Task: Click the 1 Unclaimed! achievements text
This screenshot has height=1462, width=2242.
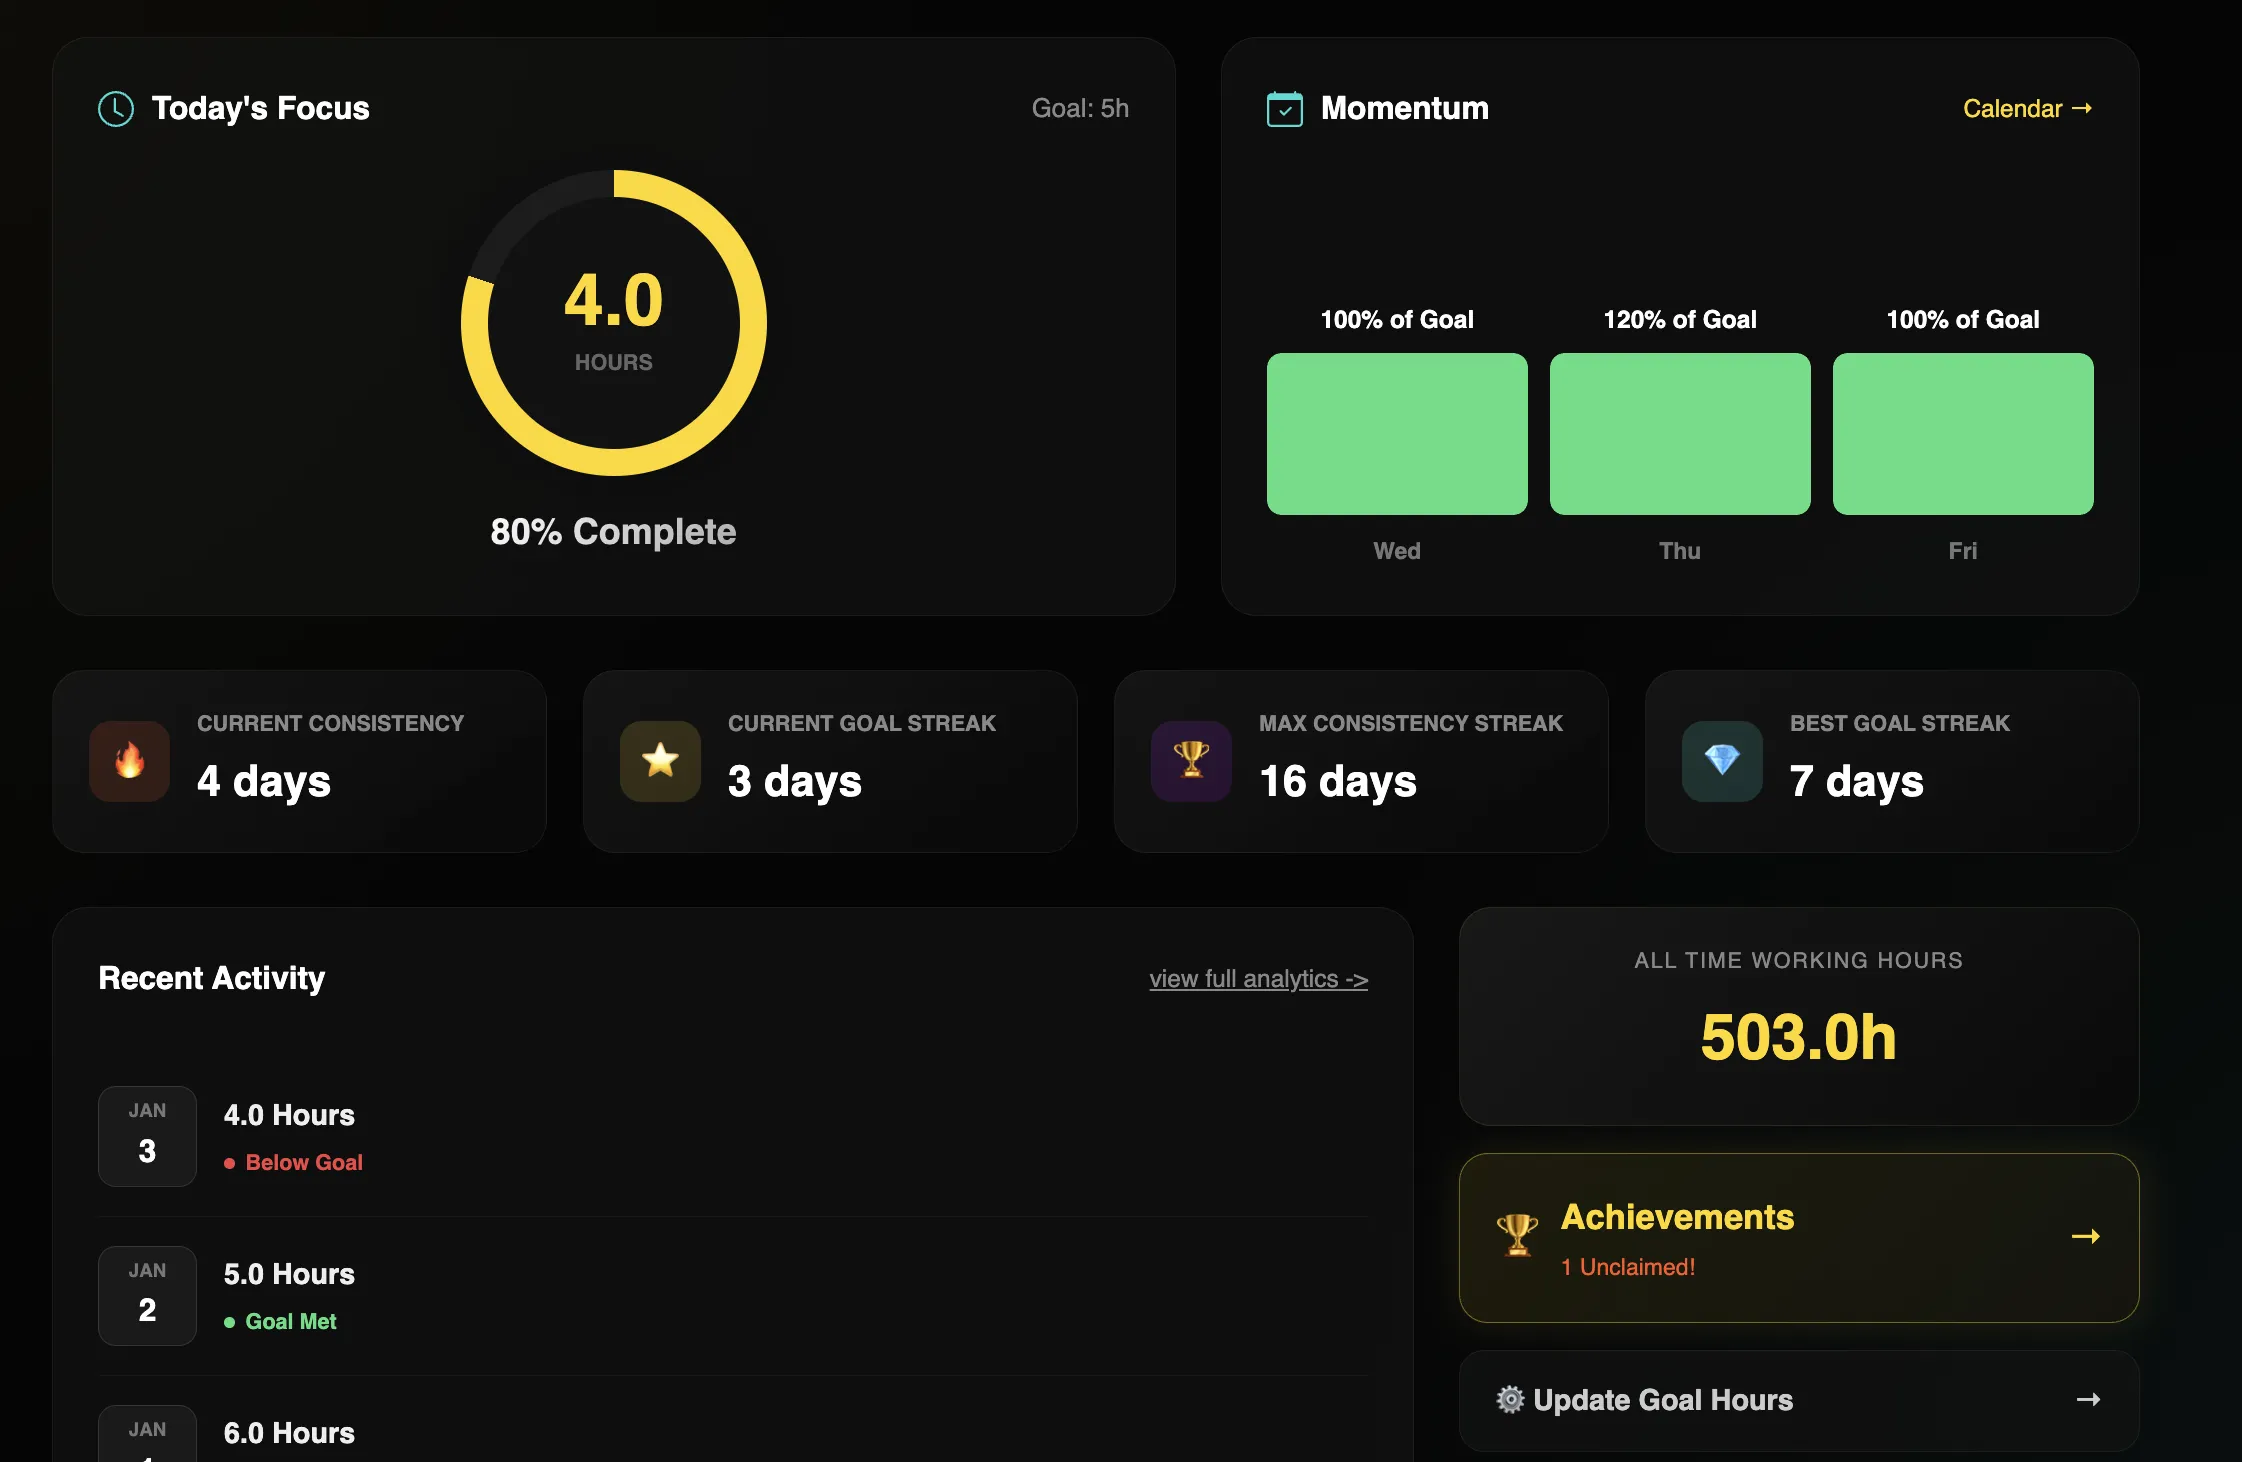Action: tap(1628, 1267)
